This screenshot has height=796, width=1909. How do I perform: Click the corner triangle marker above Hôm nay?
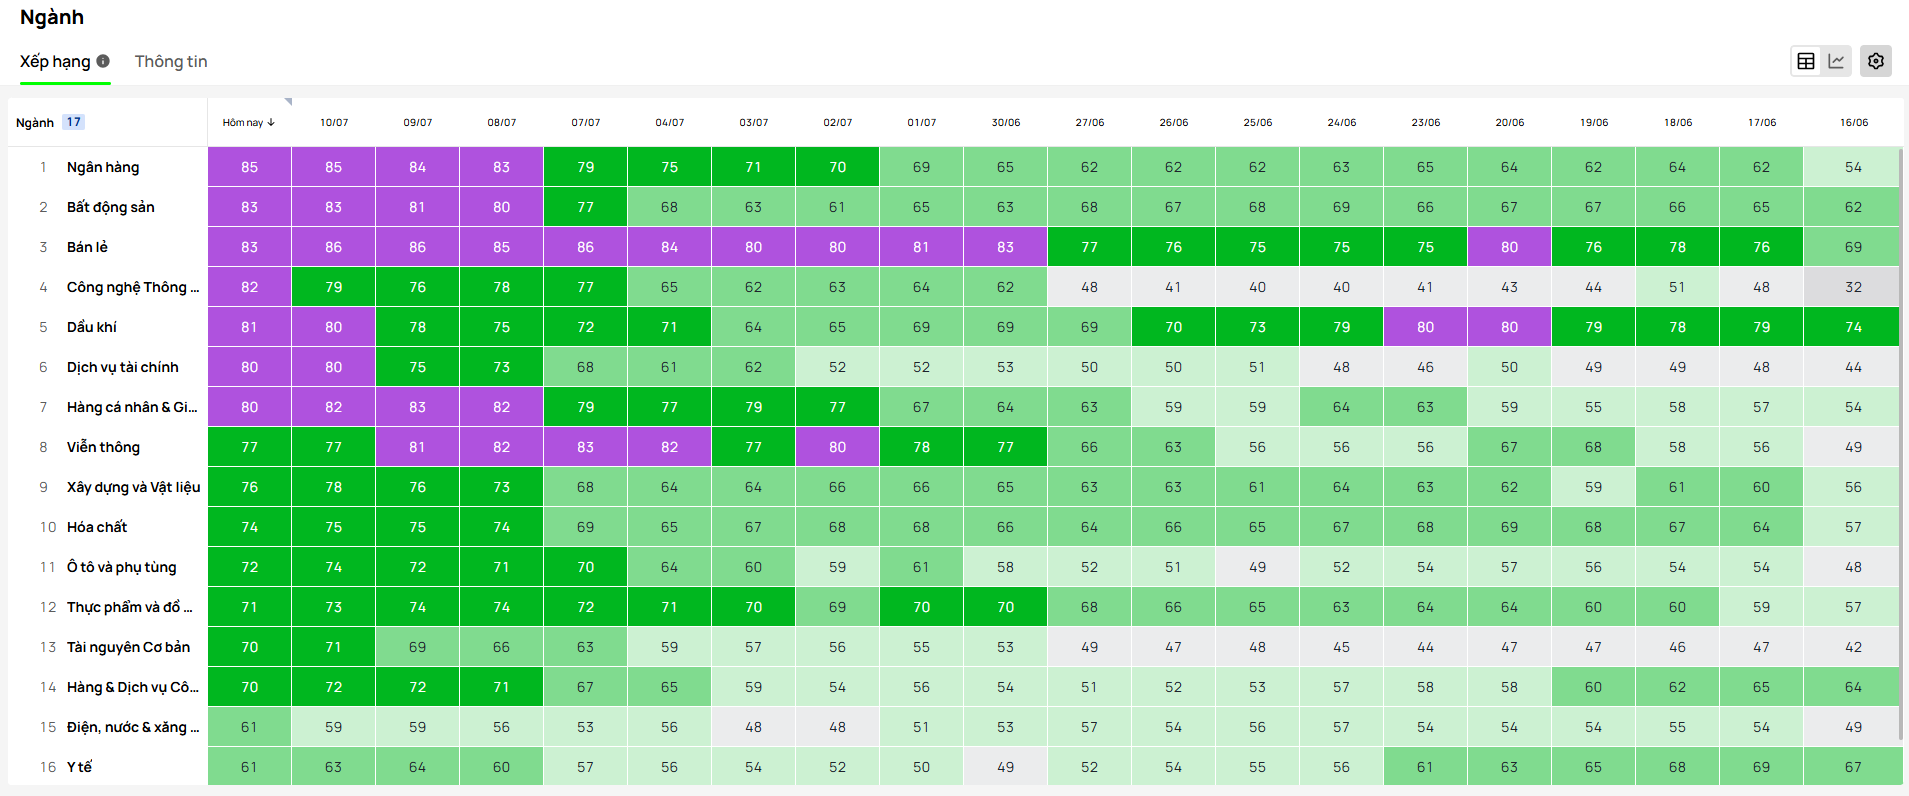[x=288, y=102]
